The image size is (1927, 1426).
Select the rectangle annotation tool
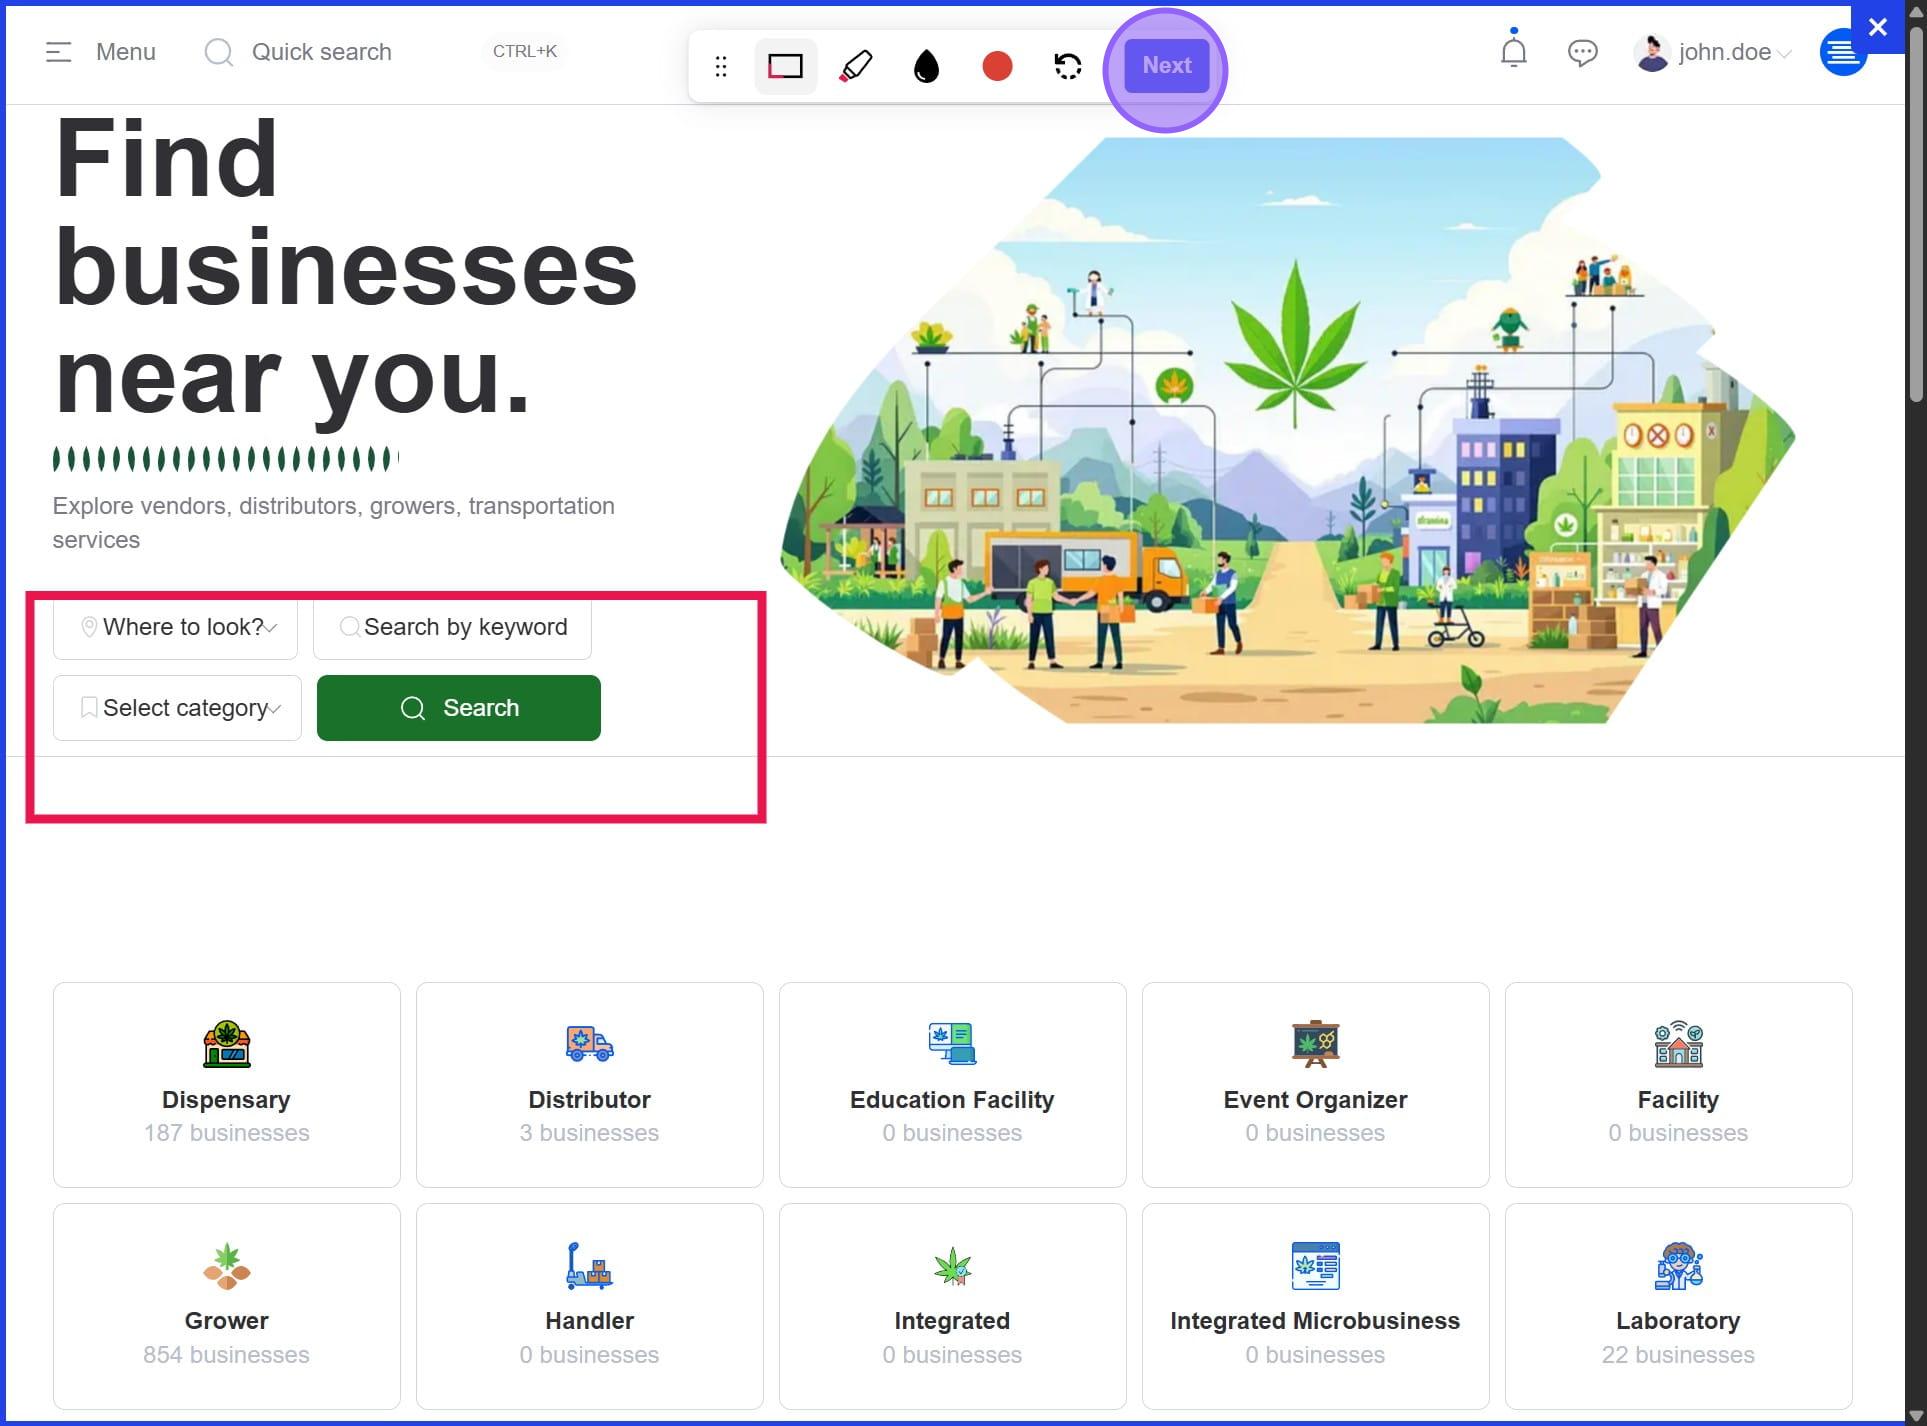pos(785,66)
